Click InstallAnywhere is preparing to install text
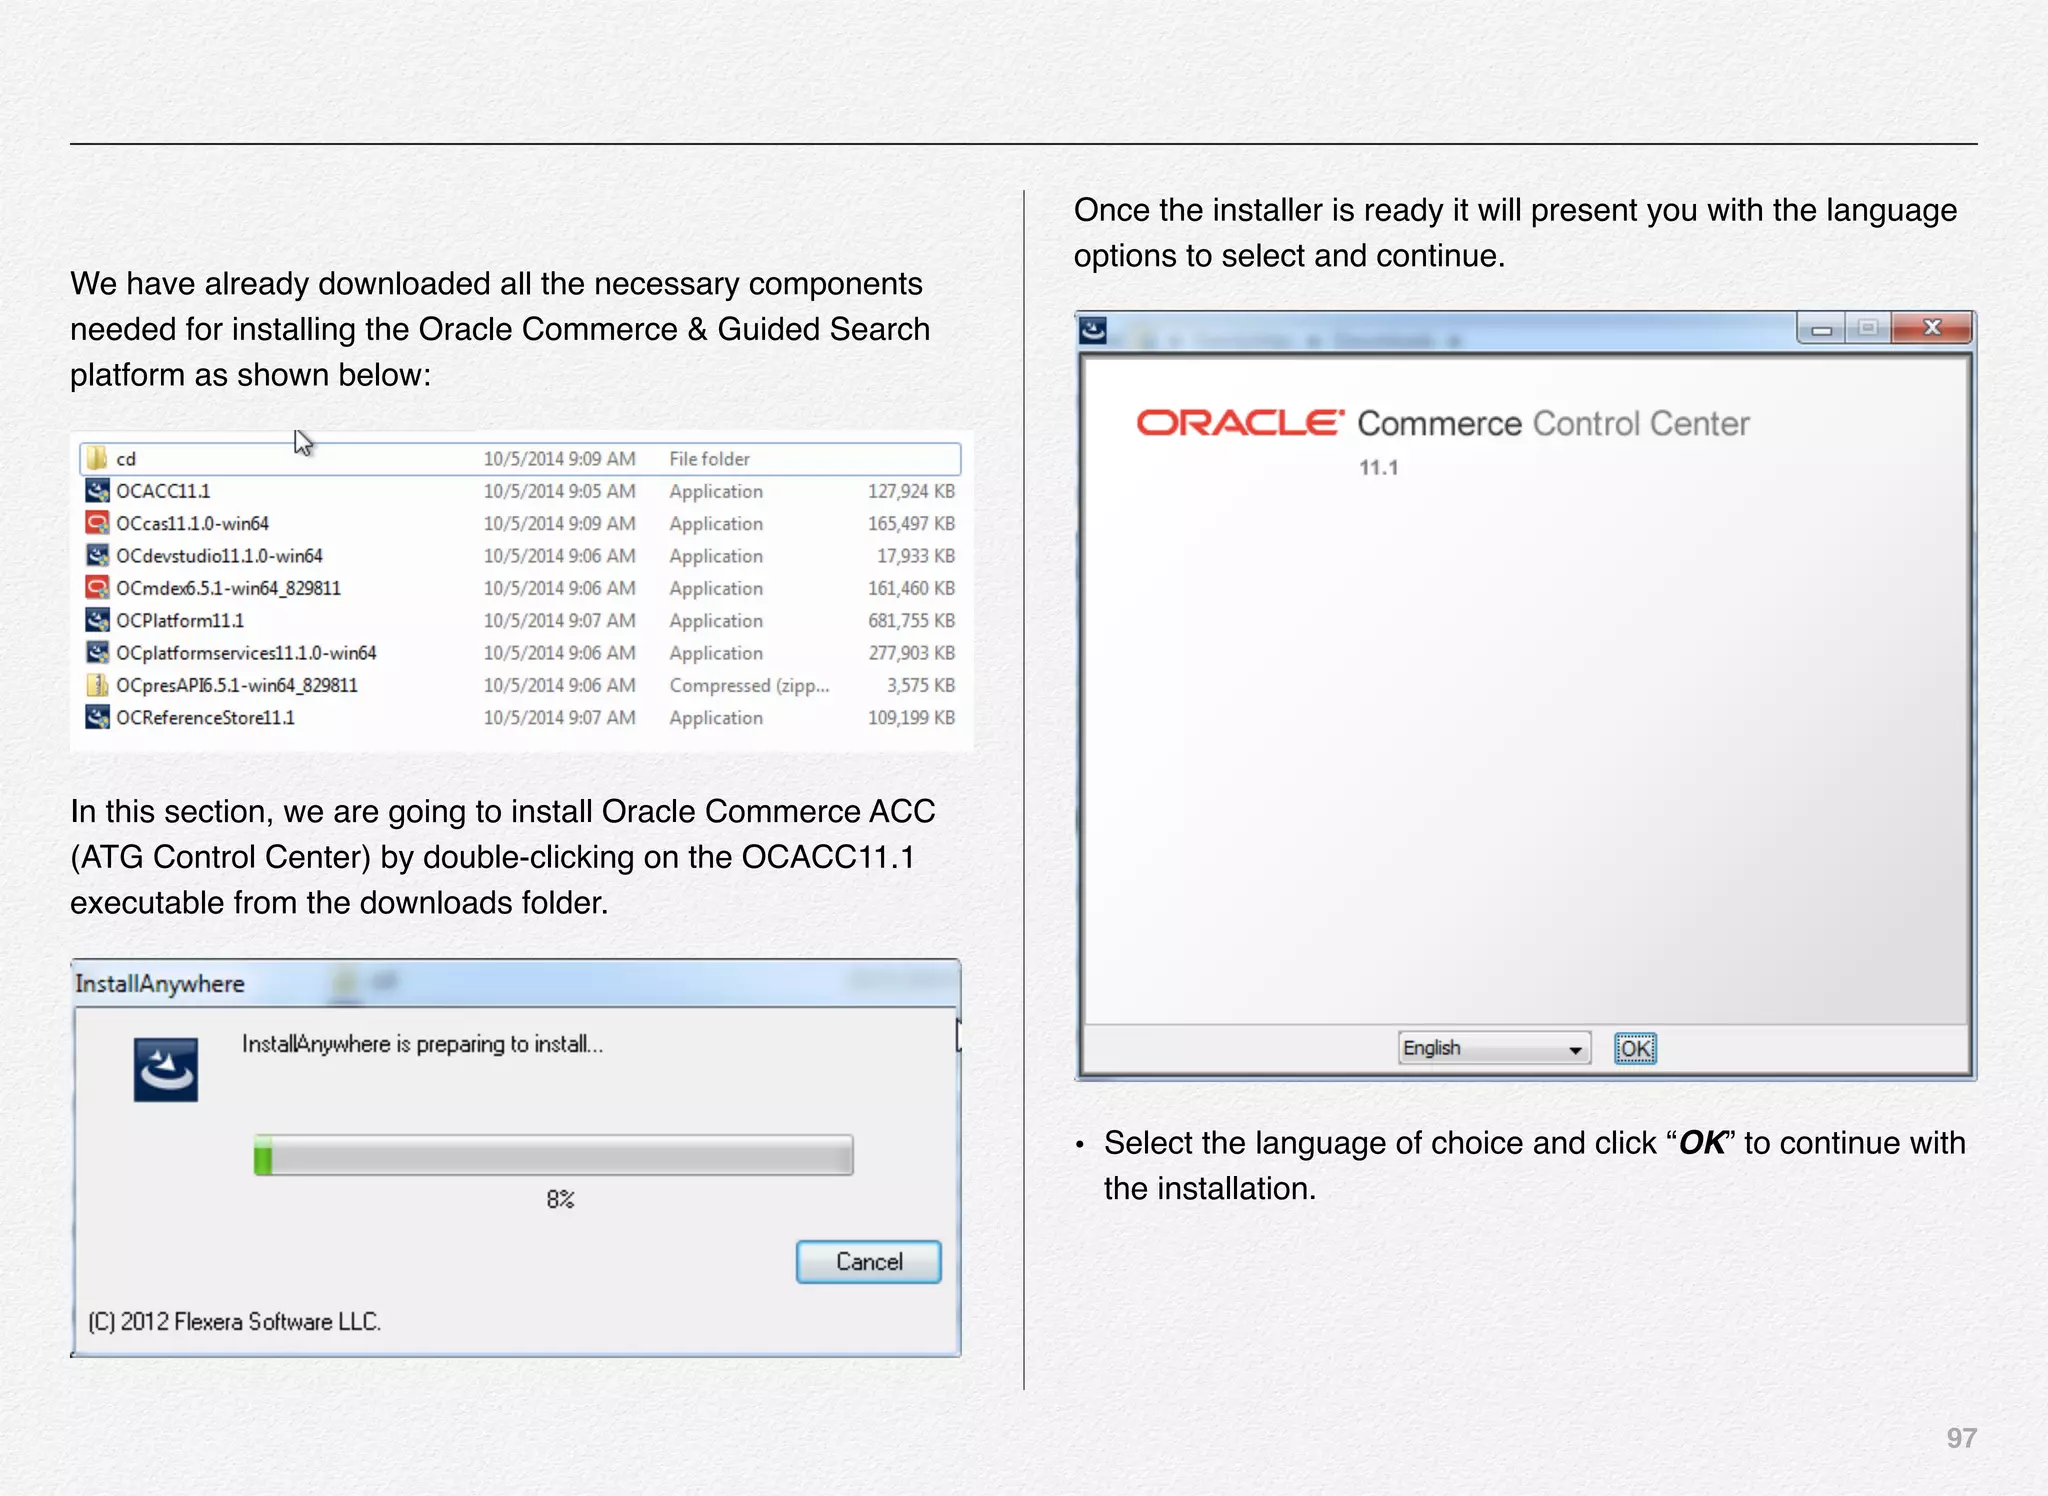The height and width of the screenshot is (1496, 2048). pos(422,1044)
